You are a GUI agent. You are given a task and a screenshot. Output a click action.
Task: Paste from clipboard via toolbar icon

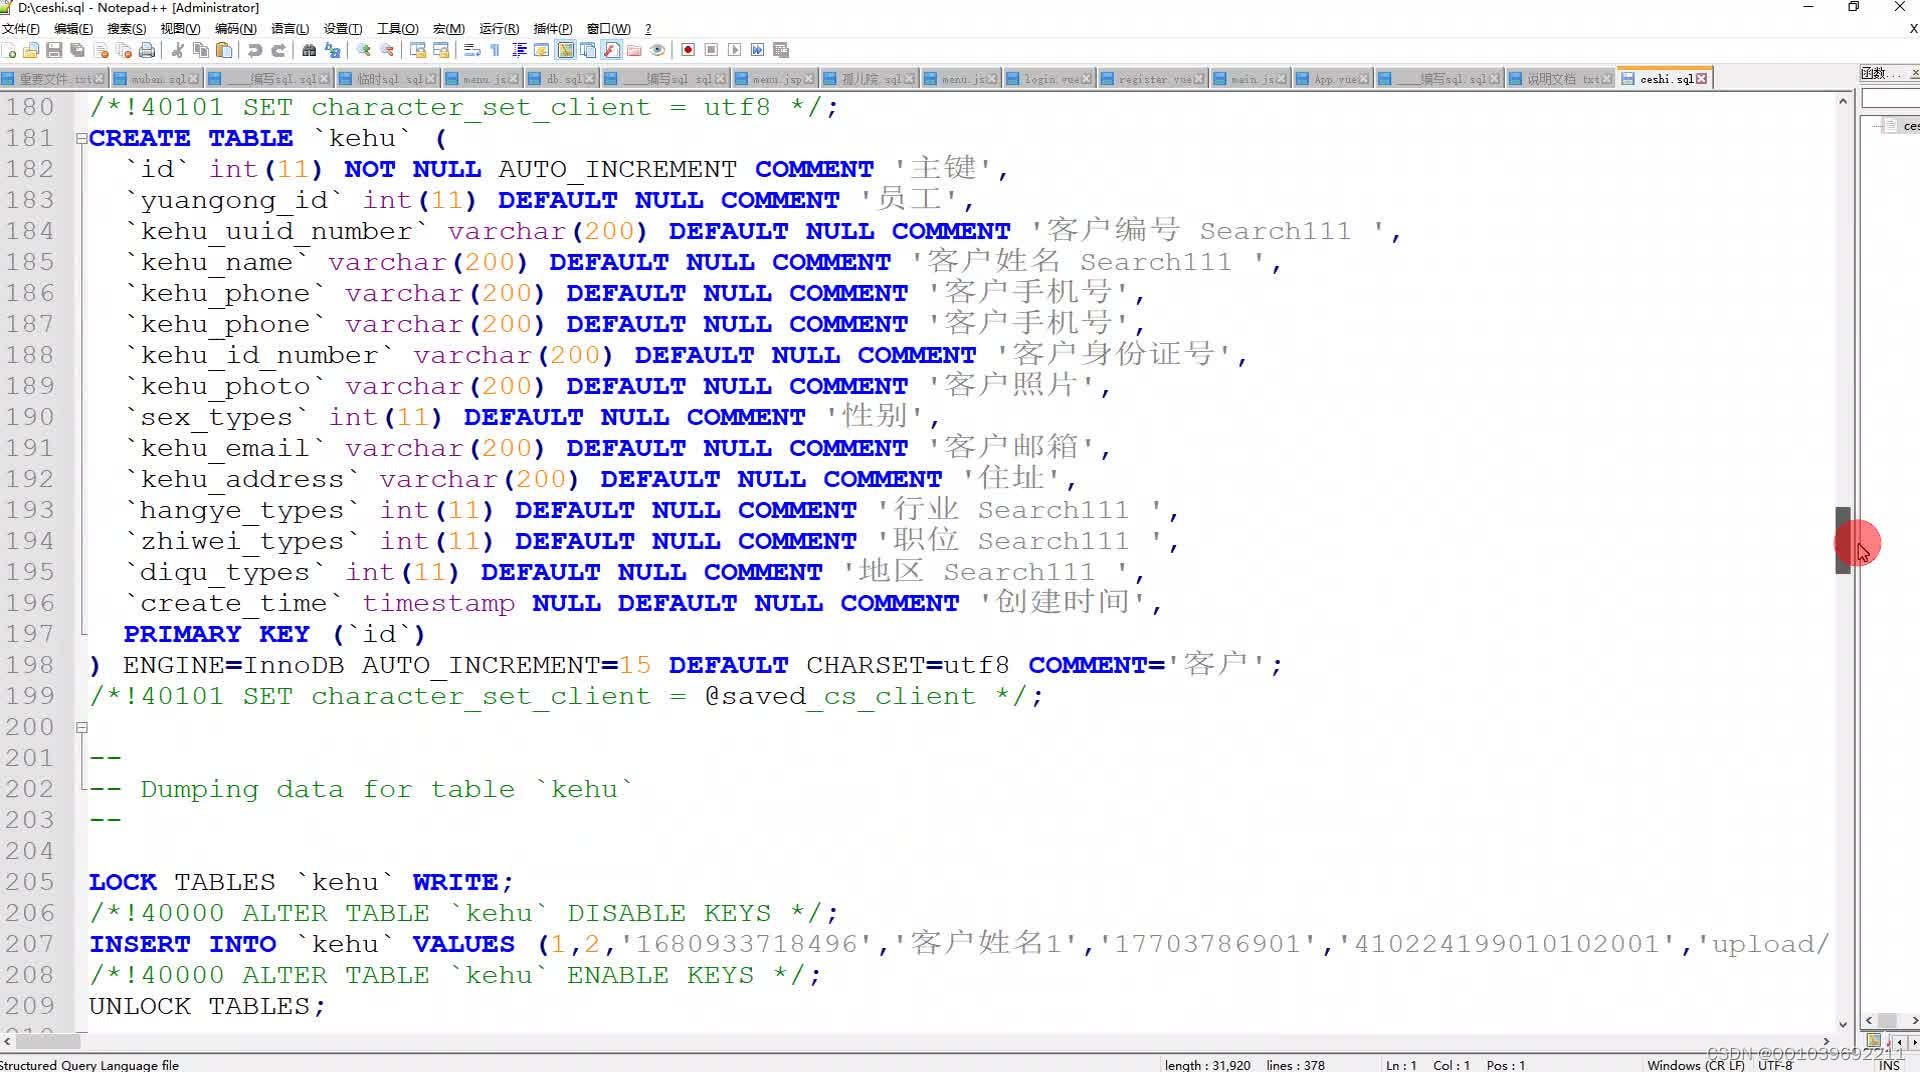coord(224,50)
